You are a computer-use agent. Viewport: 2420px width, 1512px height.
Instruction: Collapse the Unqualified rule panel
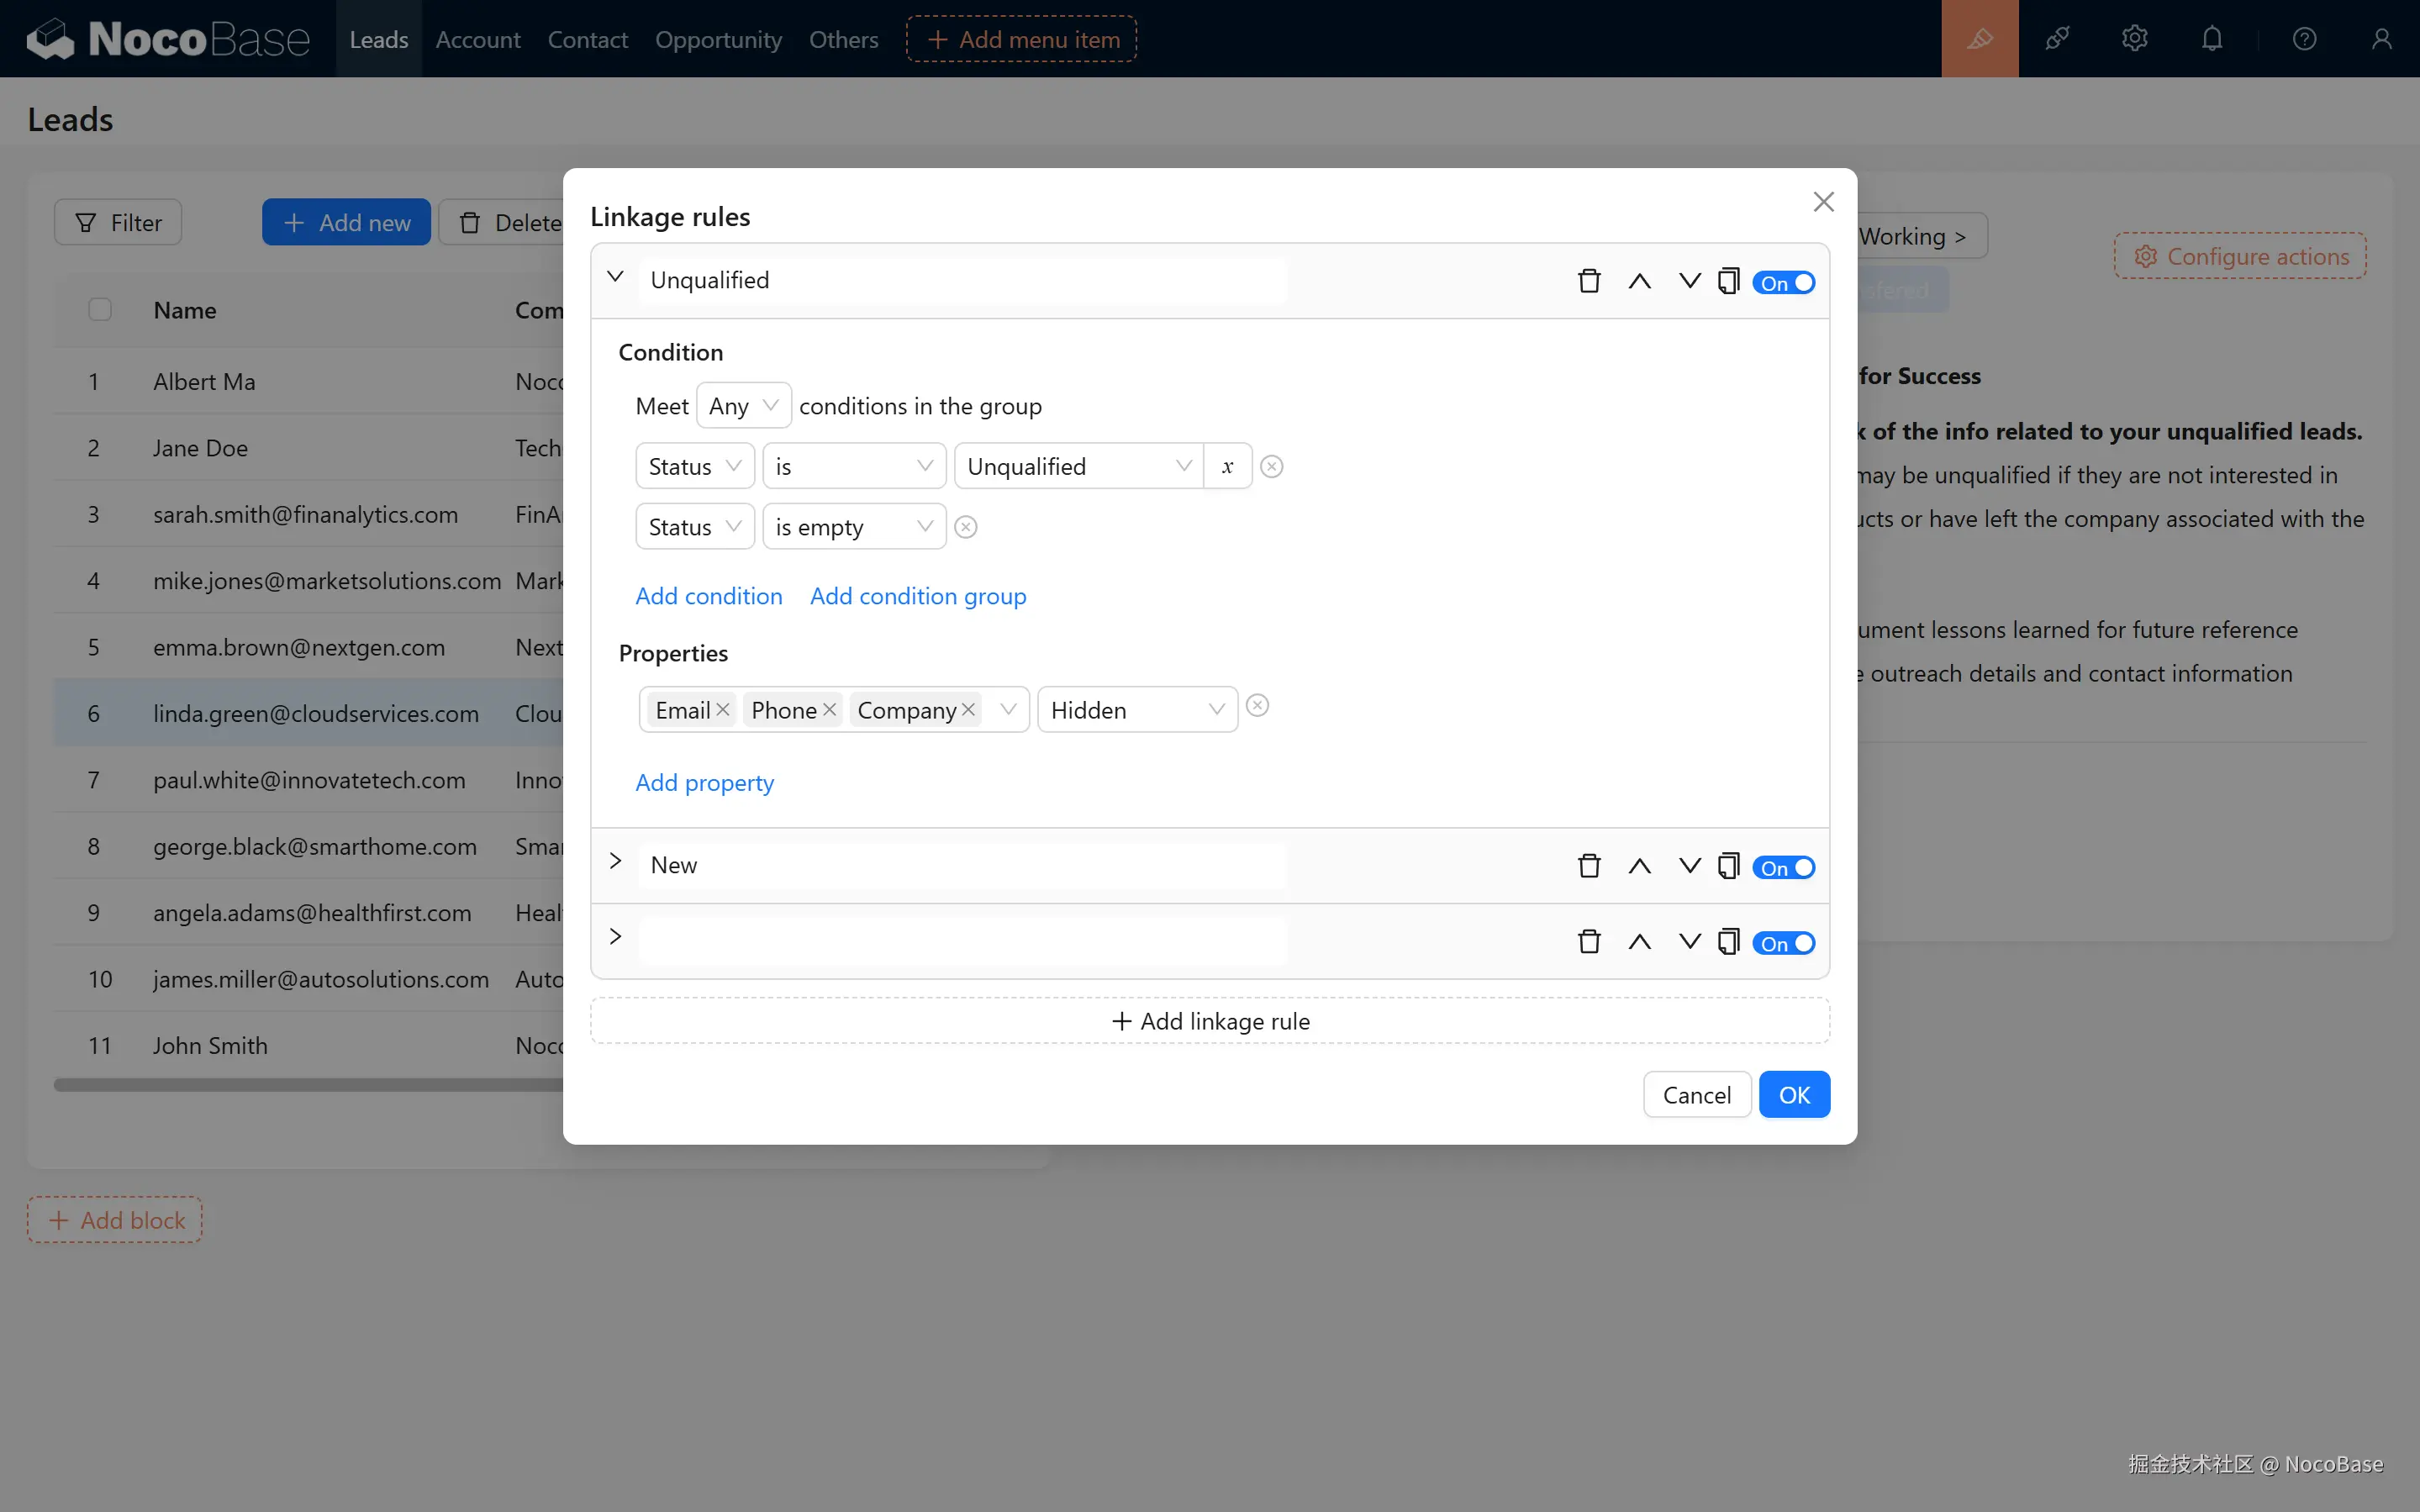(616, 277)
